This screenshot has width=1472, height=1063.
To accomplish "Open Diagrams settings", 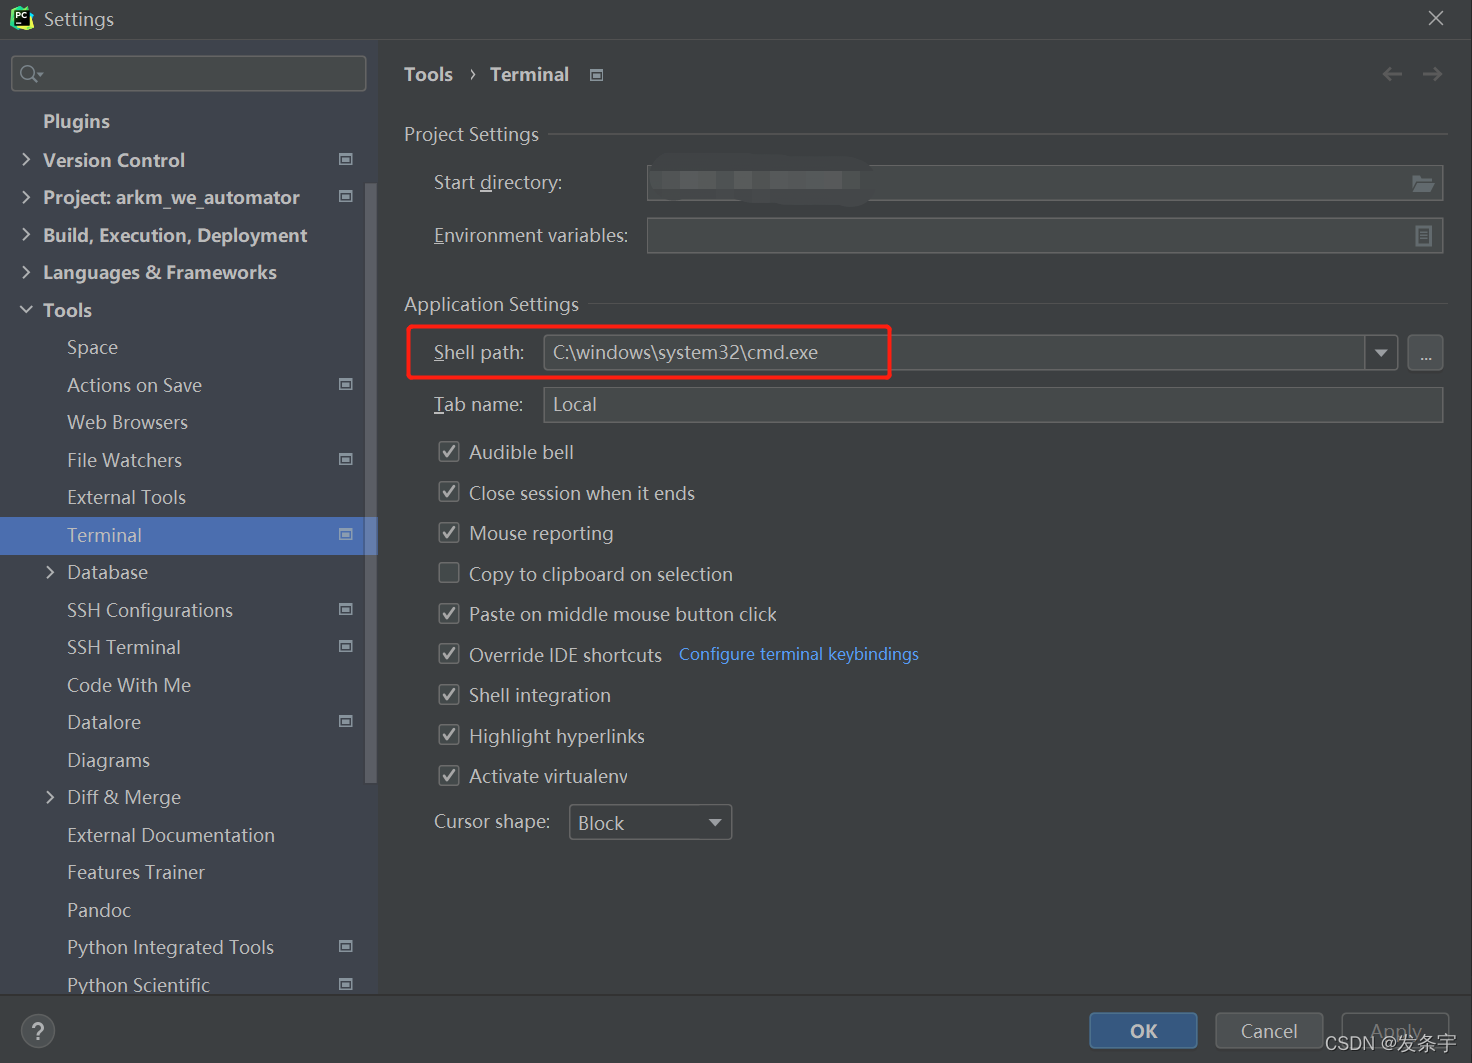I will [x=108, y=760].
